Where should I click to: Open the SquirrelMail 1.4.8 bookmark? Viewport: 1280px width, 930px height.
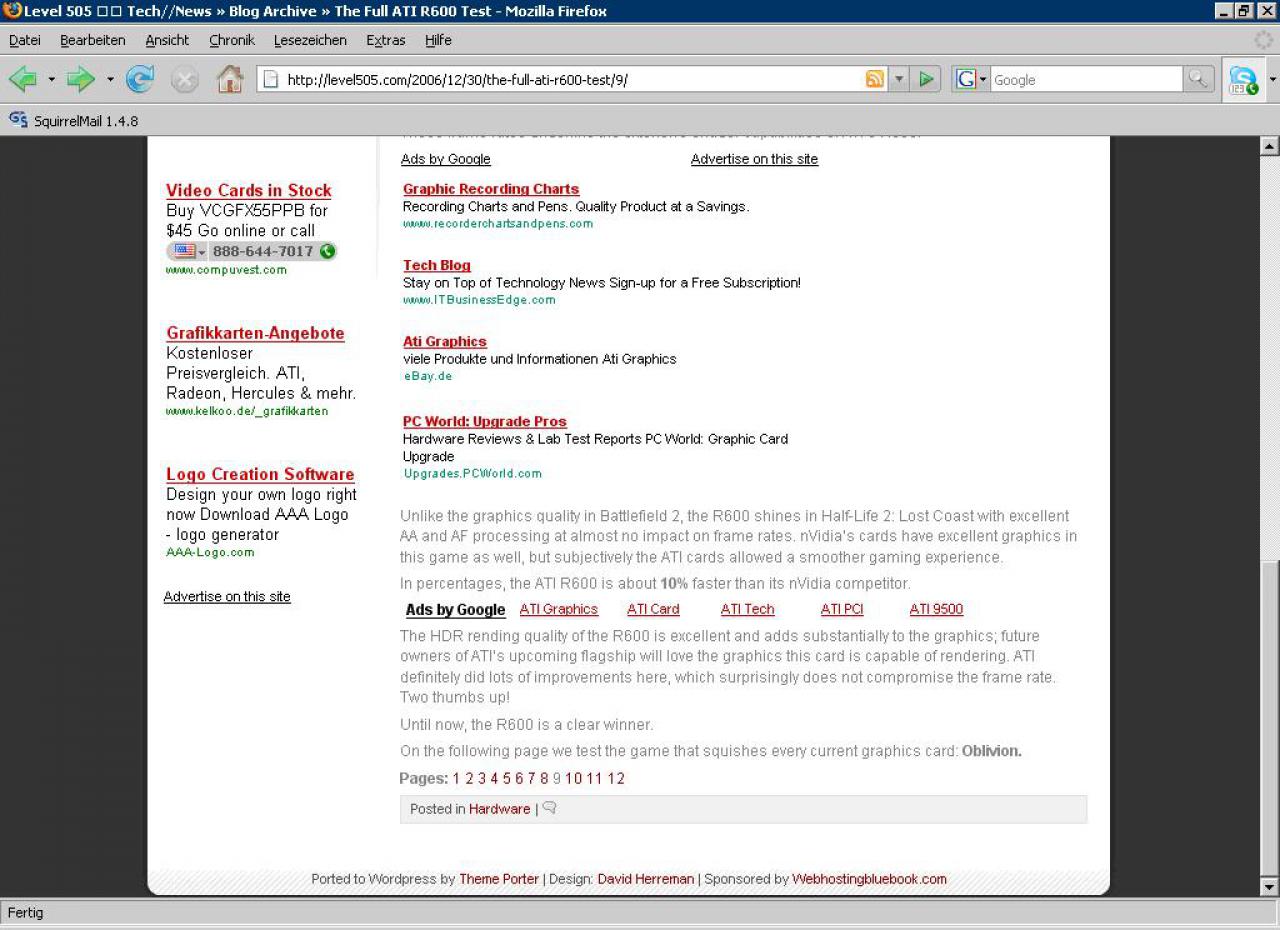pos(74,121)
